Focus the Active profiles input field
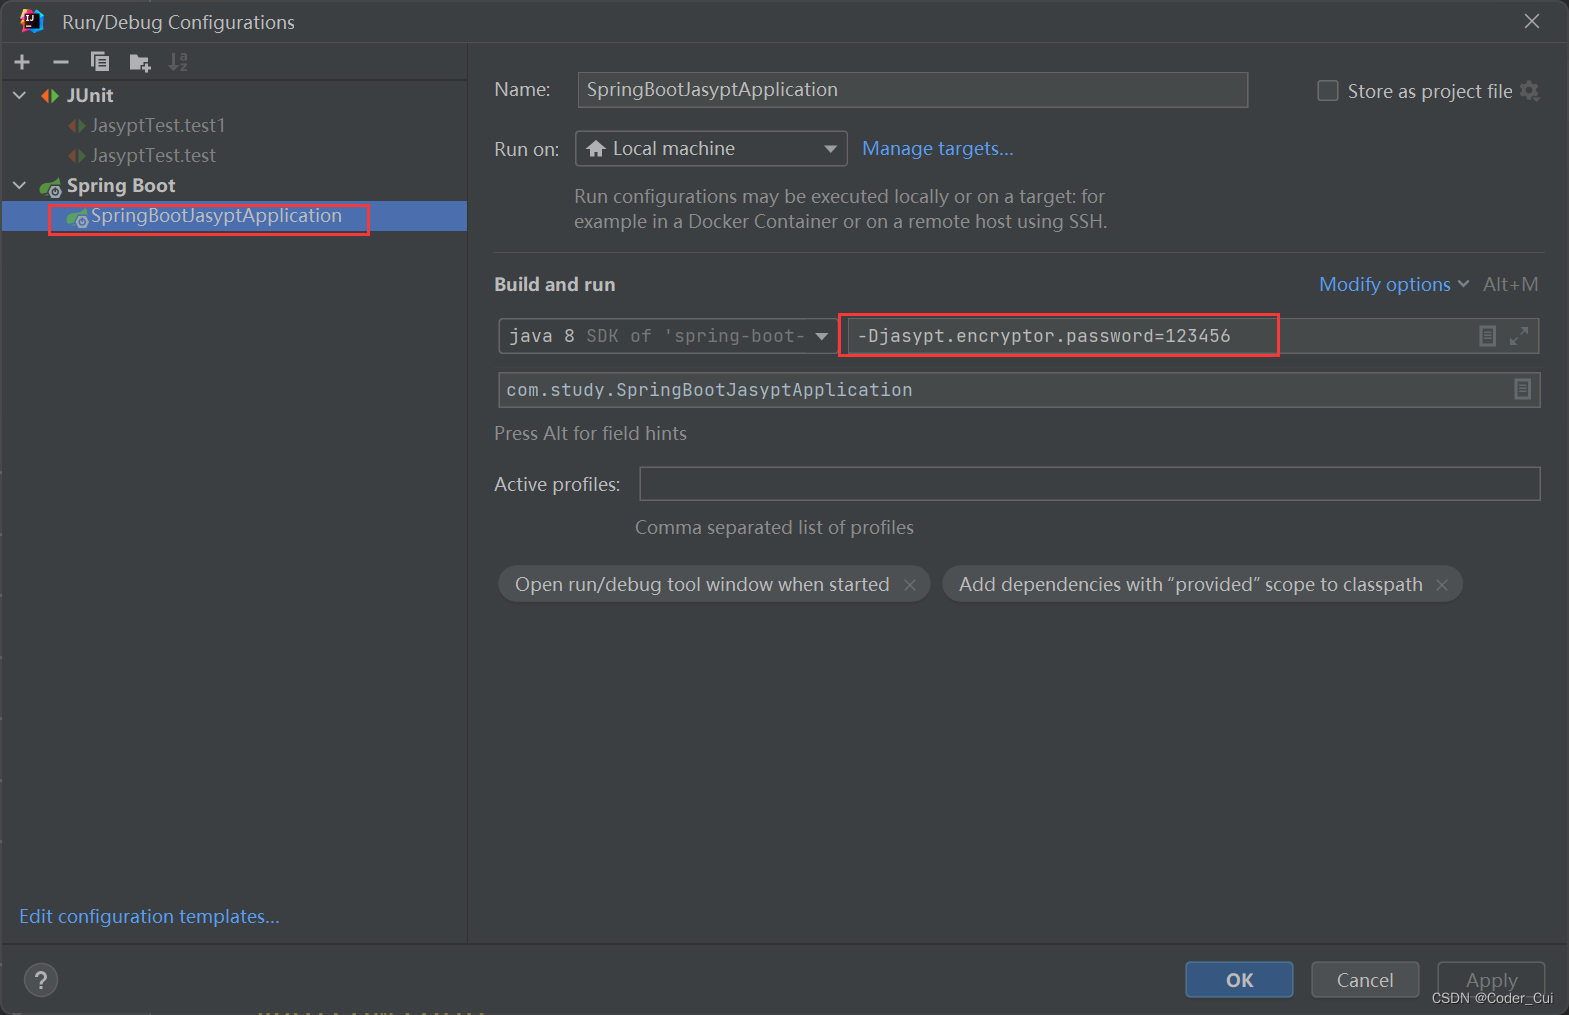 coord(1090,484)
